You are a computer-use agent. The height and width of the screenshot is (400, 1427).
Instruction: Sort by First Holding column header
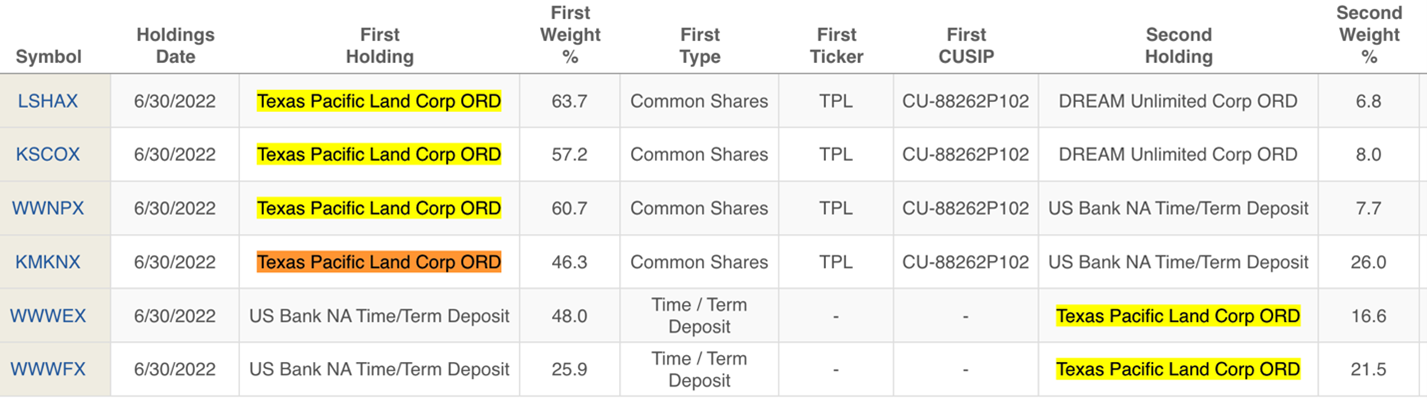379,46
